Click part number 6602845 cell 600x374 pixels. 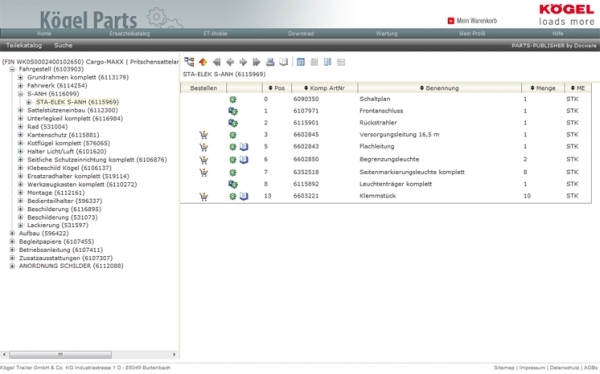[x=306, y=135]
